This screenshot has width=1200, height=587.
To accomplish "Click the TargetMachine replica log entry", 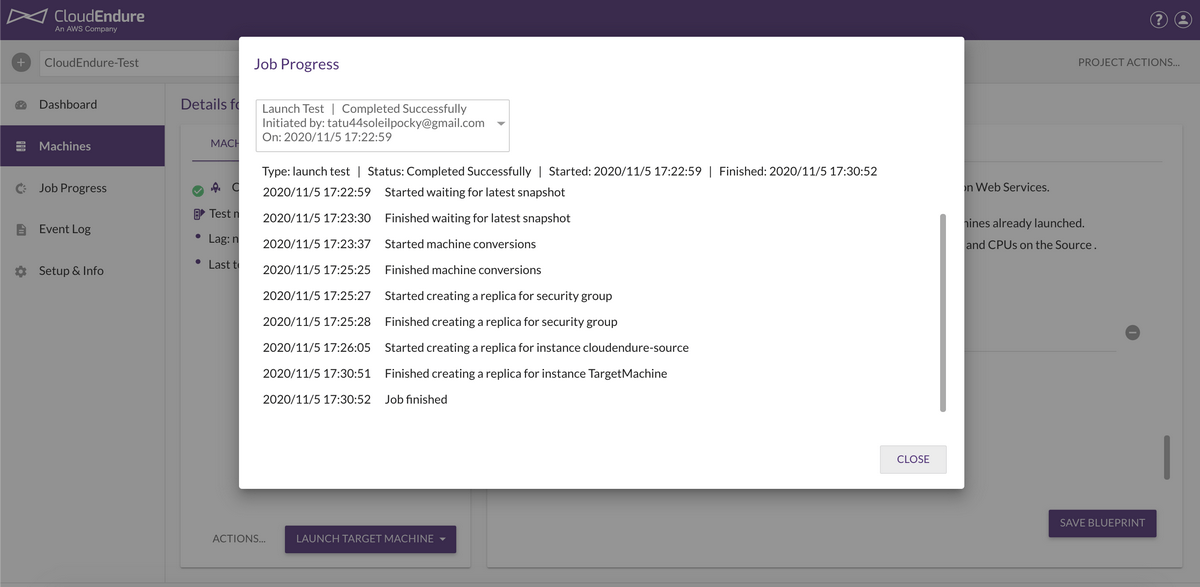I will (x=526, y=374).
